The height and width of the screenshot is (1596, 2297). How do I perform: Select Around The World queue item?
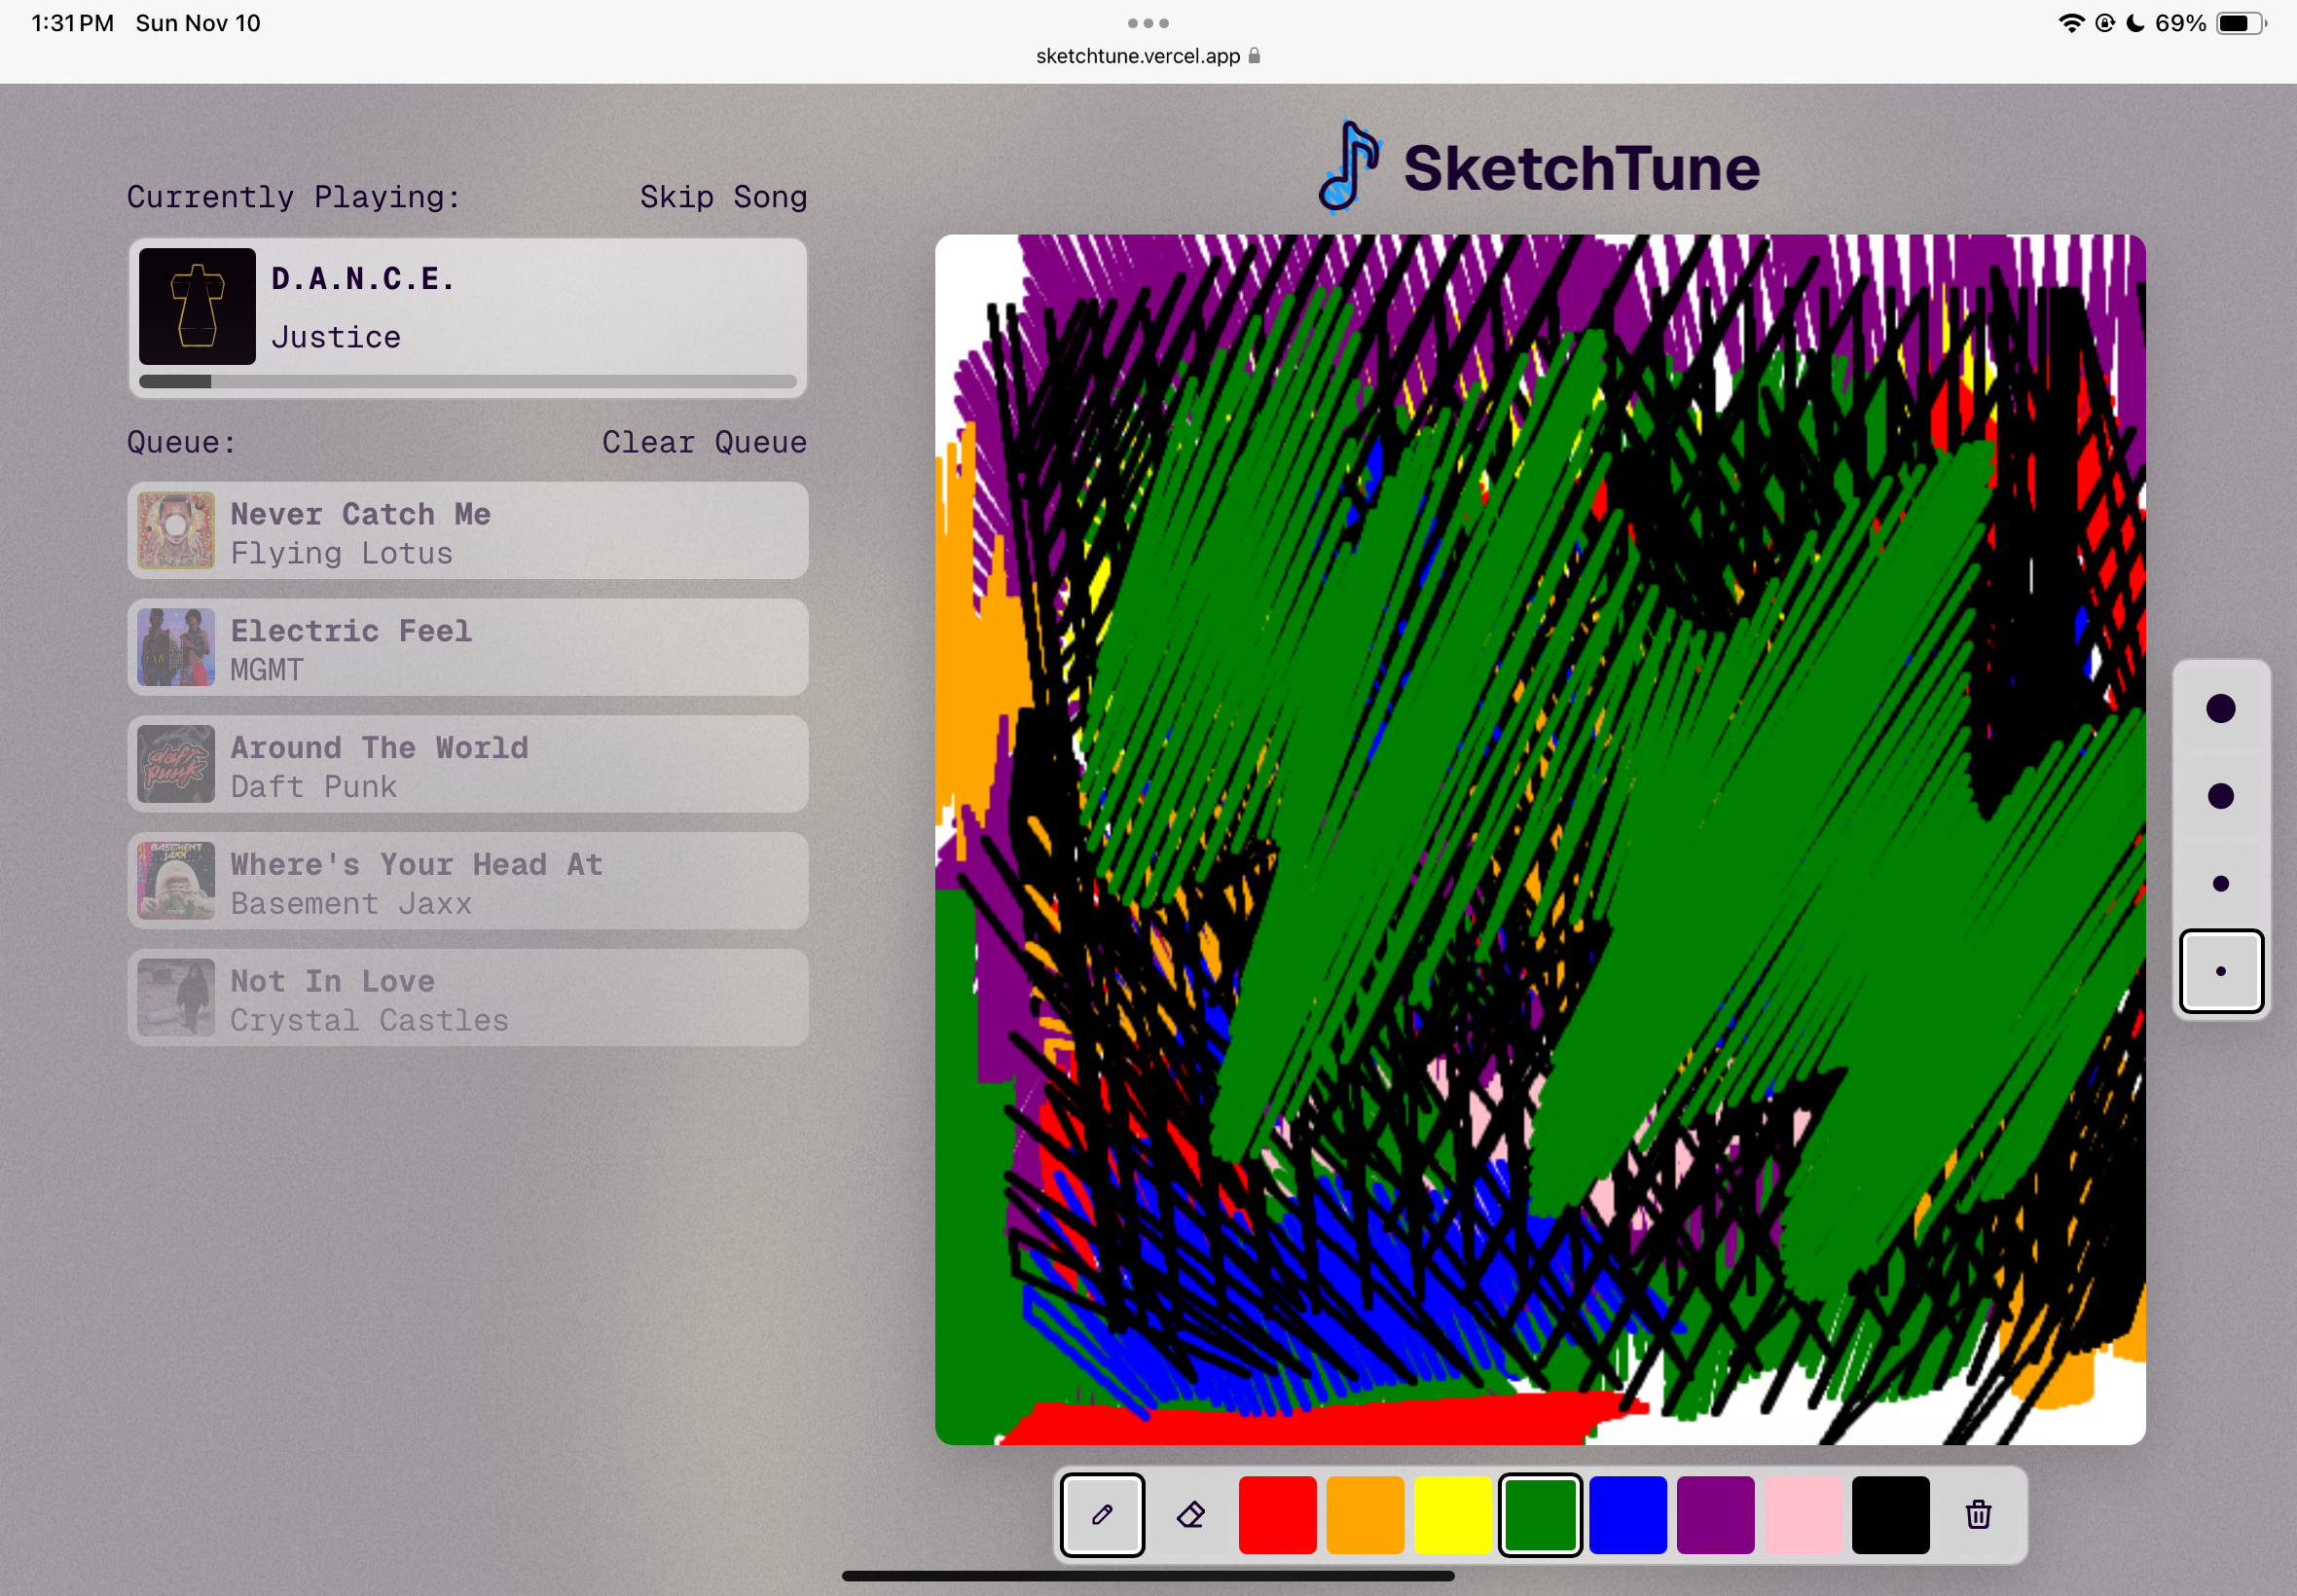pyautogui.click(x=467, y=765)
